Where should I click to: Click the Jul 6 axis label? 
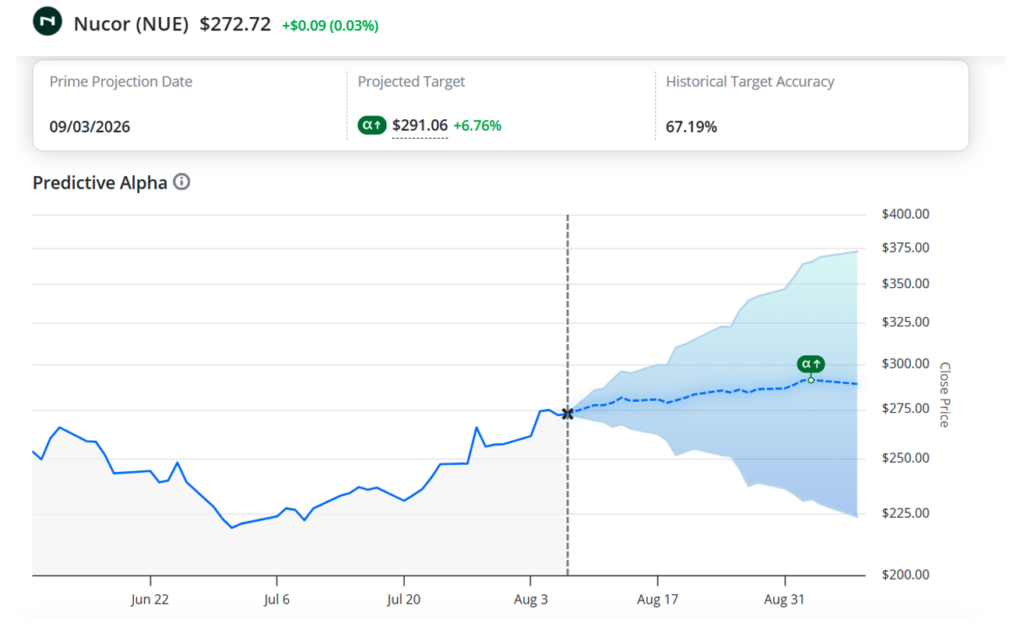(x=276, y=599)
